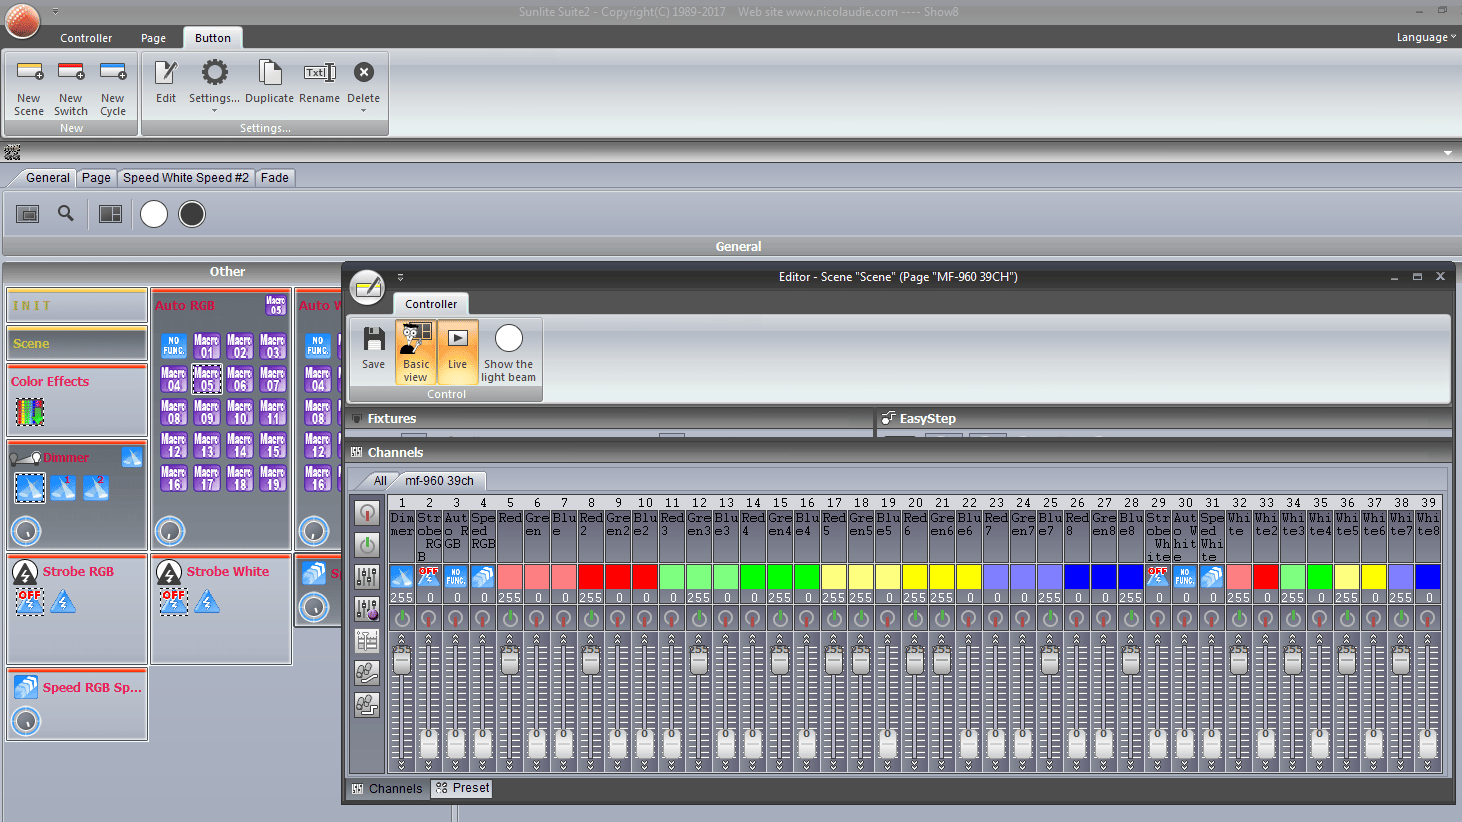Select the Scene button in Other panel
Image resolution: width=1462 pixels, height=822 pixels.
(77, 343)
